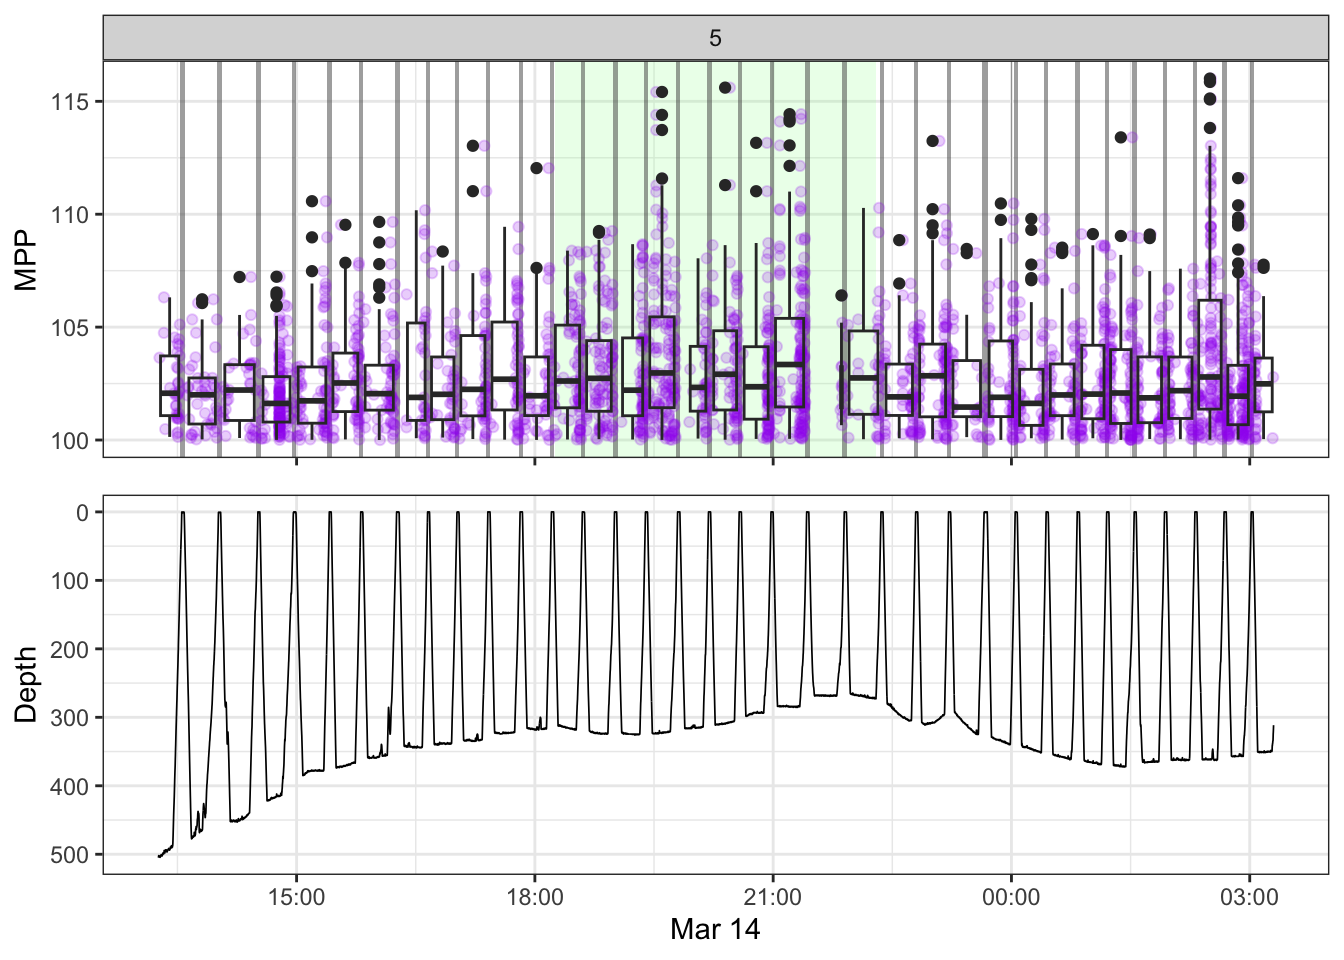The width and height of the screenshot is (1344, 960).
Task: Select the 15:00 x-axis tick label
Action: coord(296,897)
